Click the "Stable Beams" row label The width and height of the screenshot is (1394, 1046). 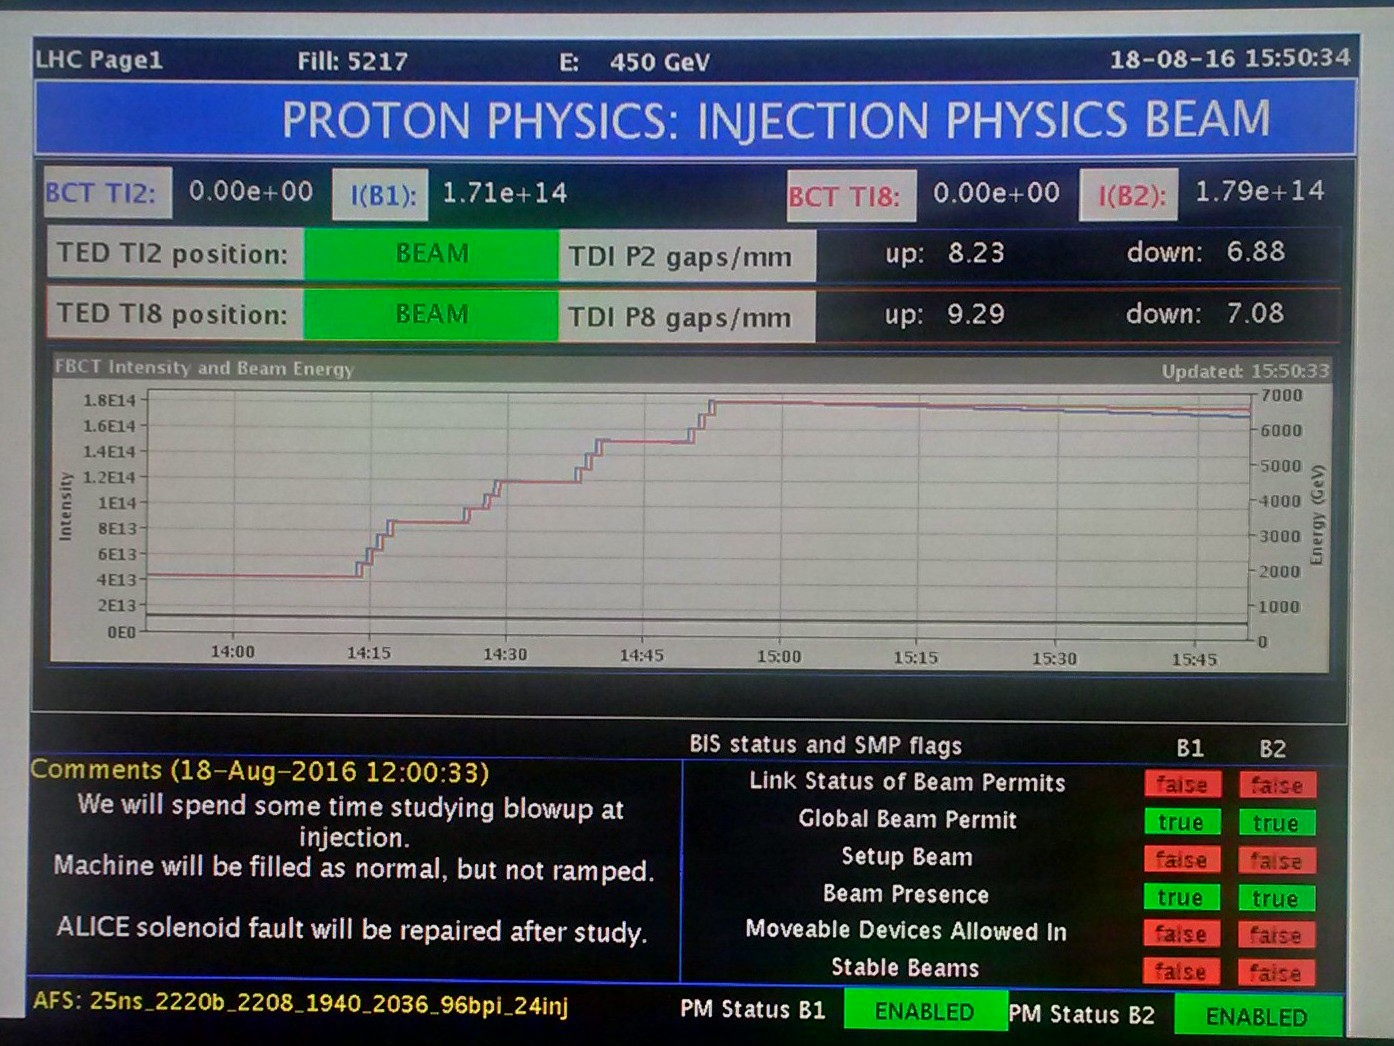(x=905, y=968)
